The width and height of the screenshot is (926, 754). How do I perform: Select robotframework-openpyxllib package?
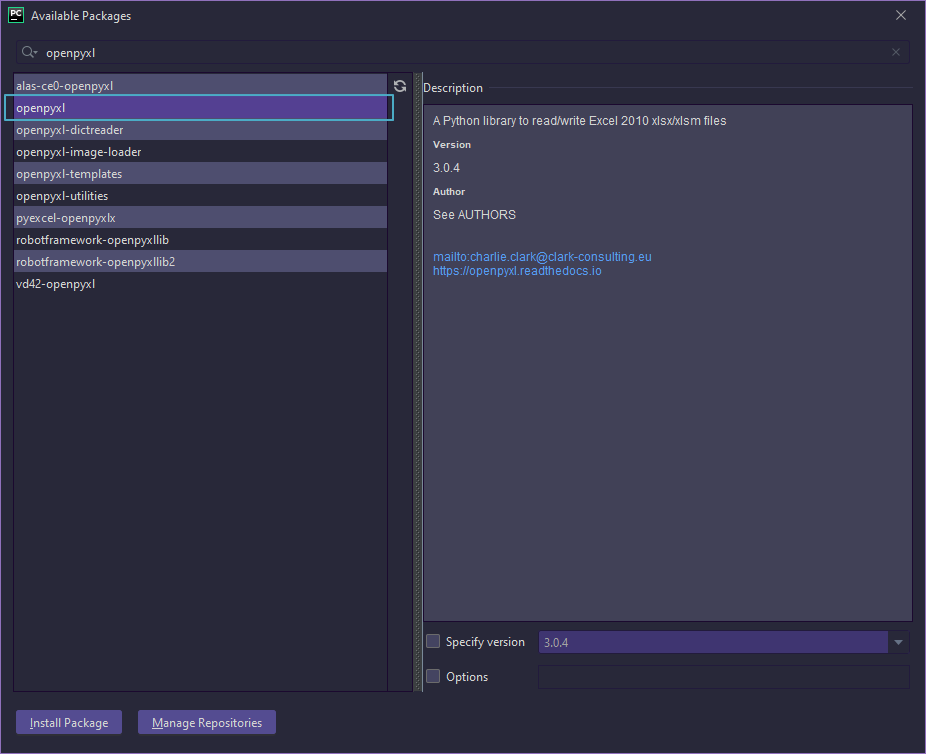tap(201, 240)
